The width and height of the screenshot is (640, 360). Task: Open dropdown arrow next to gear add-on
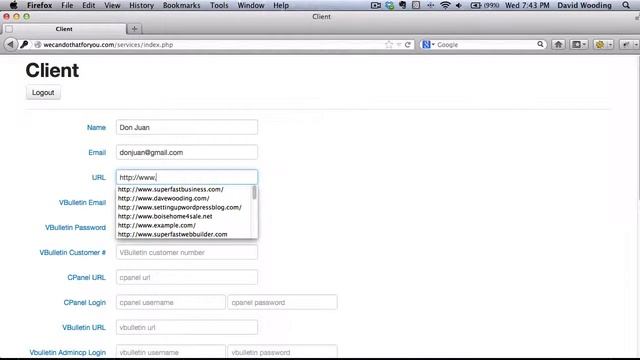coord(610,44)
